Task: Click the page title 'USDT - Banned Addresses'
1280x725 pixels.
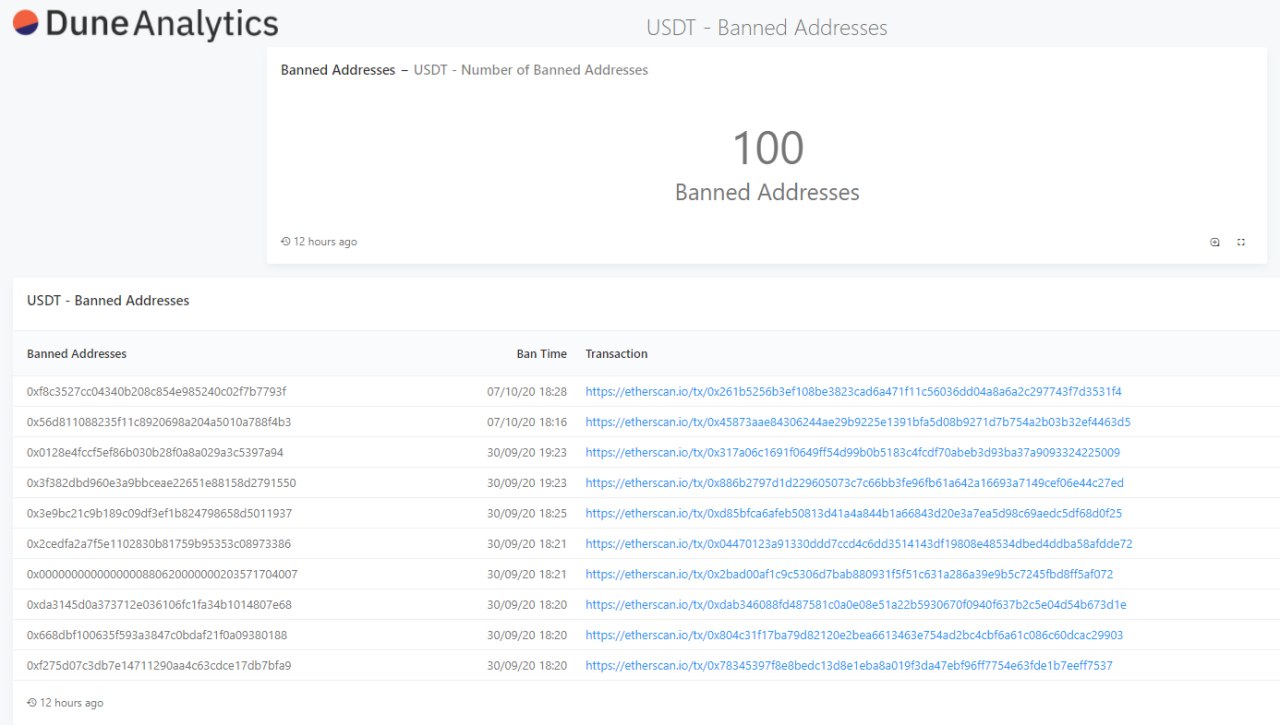Action: pos(767,27)
